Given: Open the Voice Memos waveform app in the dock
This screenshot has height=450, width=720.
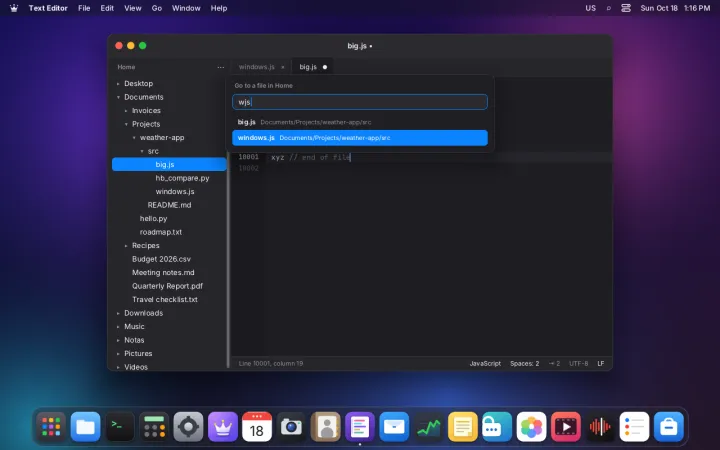Looking at the screenshot, I should click(x=600, y=427).
